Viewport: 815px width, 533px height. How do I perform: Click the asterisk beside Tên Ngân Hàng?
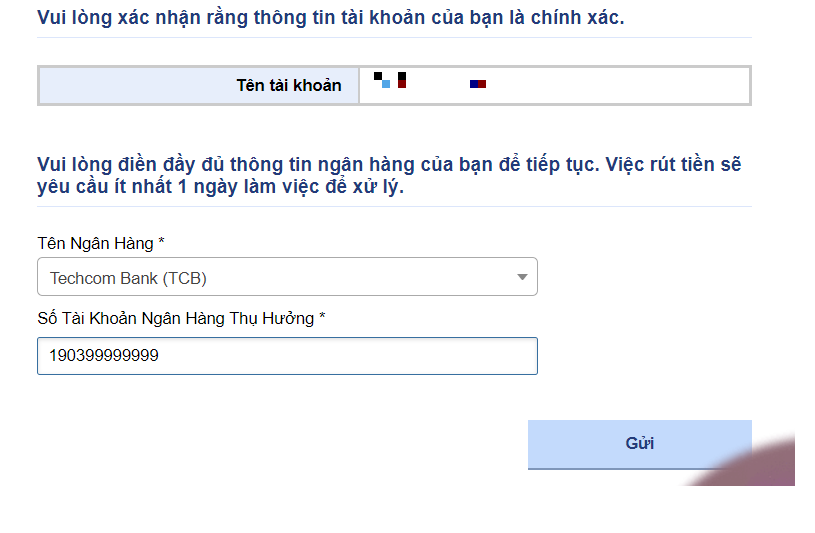pos(161,244)
